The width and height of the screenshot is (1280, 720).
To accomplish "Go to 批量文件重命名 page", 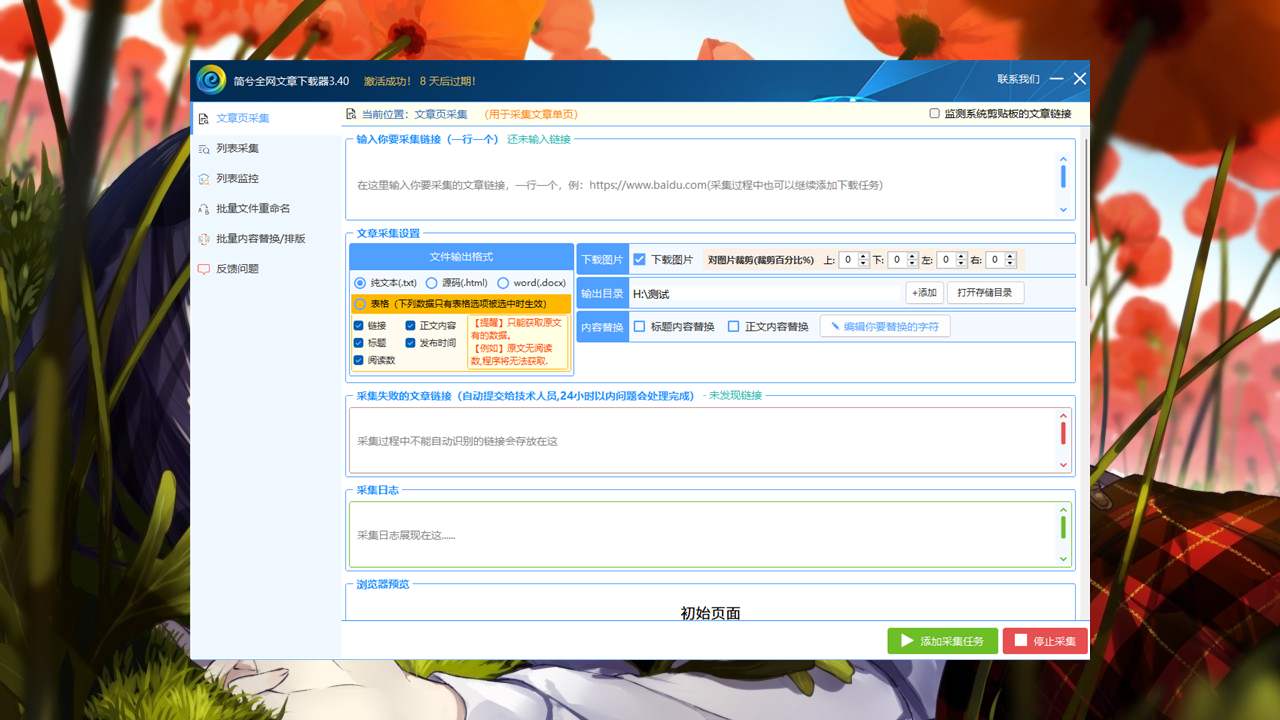I will pyautogui.click(x=265, y=208).
